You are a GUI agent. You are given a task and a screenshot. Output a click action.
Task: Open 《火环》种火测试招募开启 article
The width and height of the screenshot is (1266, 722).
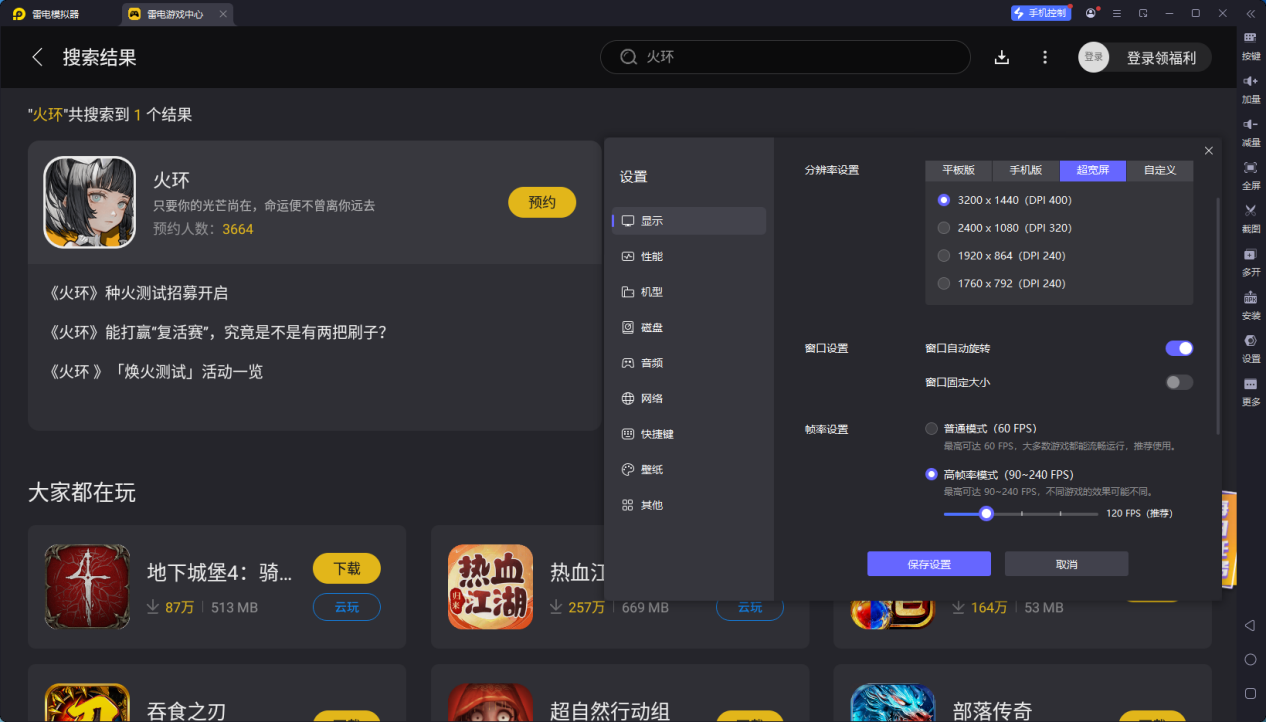(139, 293)
